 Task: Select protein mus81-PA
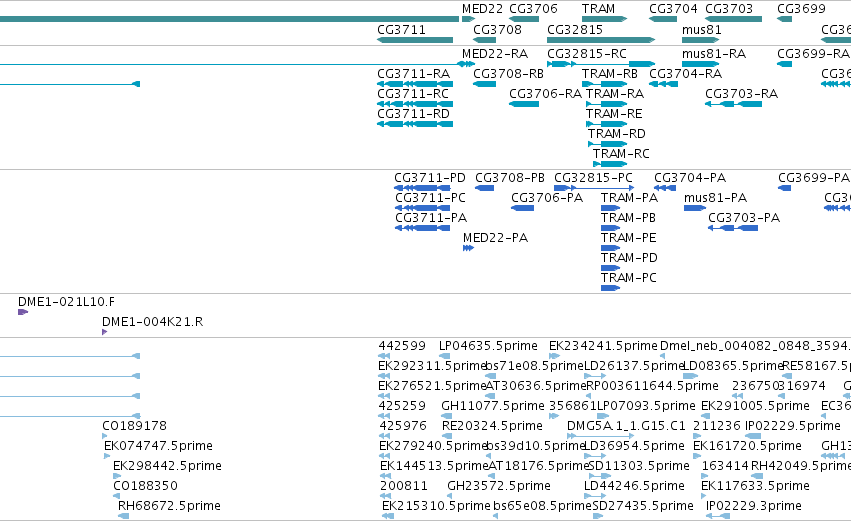[715, 198]
